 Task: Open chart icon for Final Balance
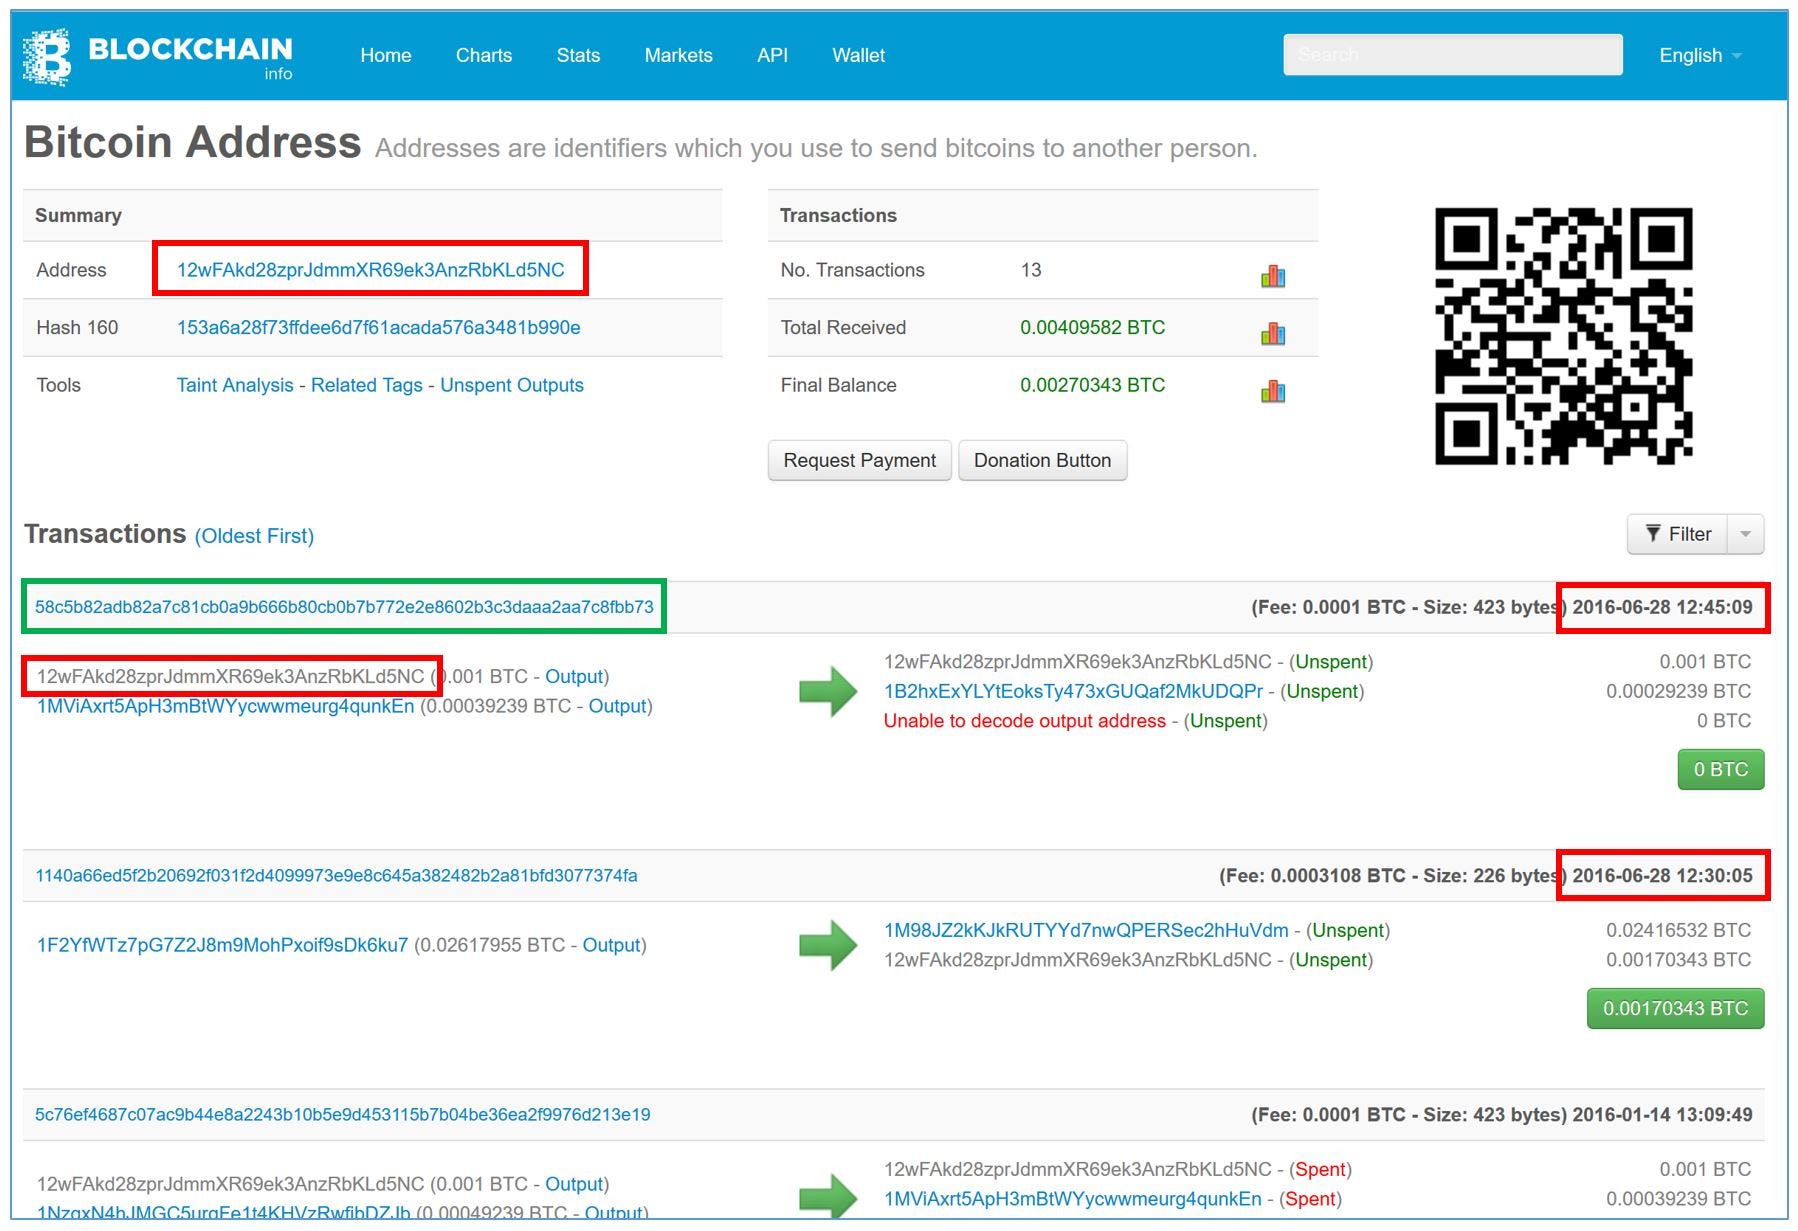[1273, 391]
